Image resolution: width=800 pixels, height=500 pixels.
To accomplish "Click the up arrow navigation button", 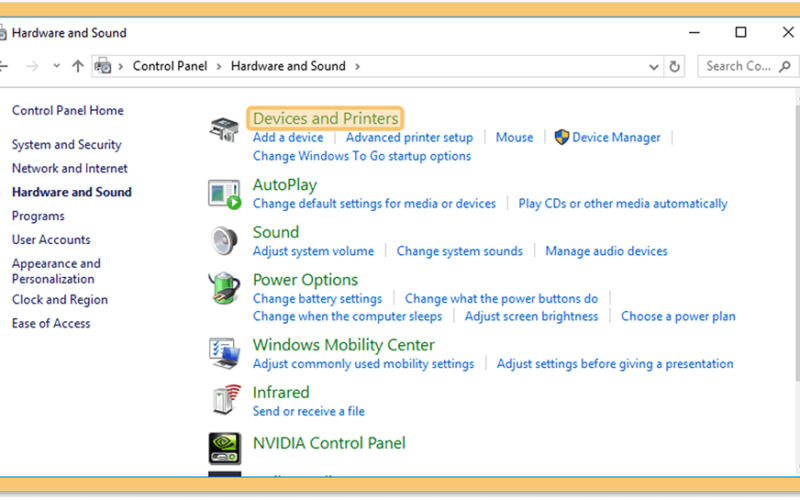I will (78, 66).
